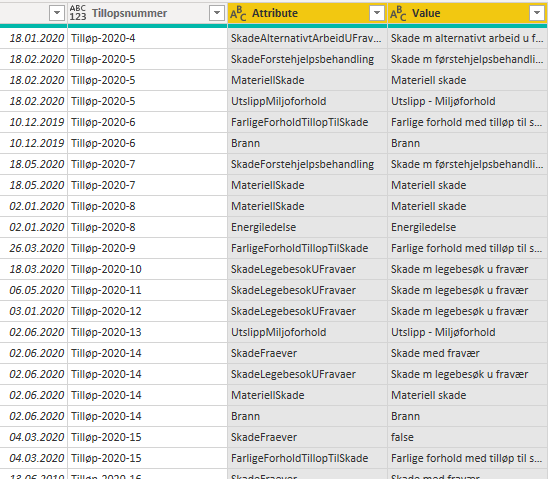Screen dimensions: 548x479
Task: Select FarligeForholdTillopTilSkade in the Tilløp-2020-9 row
Action: tap(307, 248)
